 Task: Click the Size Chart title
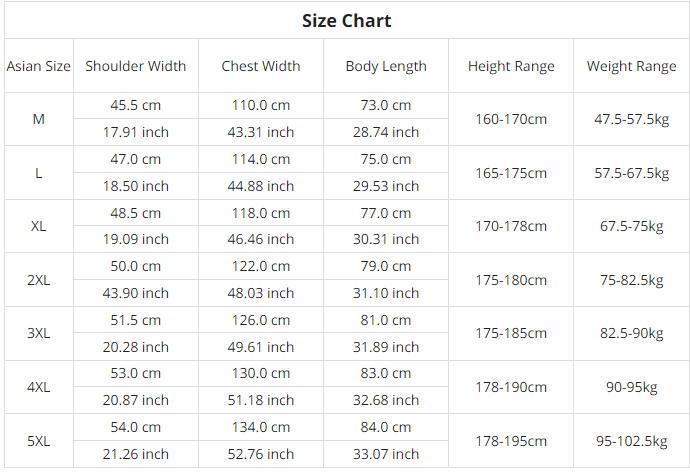point(346,20)
